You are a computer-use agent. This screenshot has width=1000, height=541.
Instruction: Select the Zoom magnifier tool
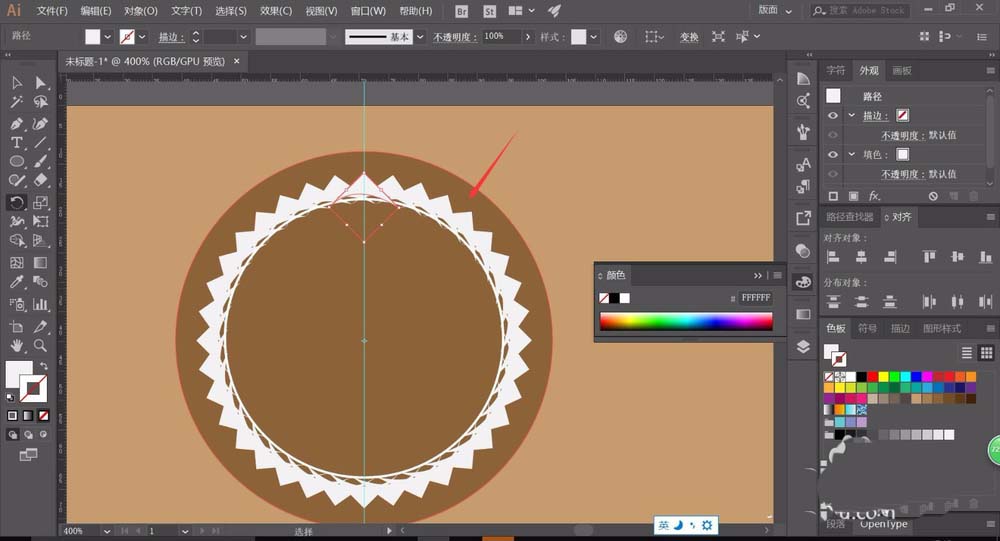(x=41, y=346)
